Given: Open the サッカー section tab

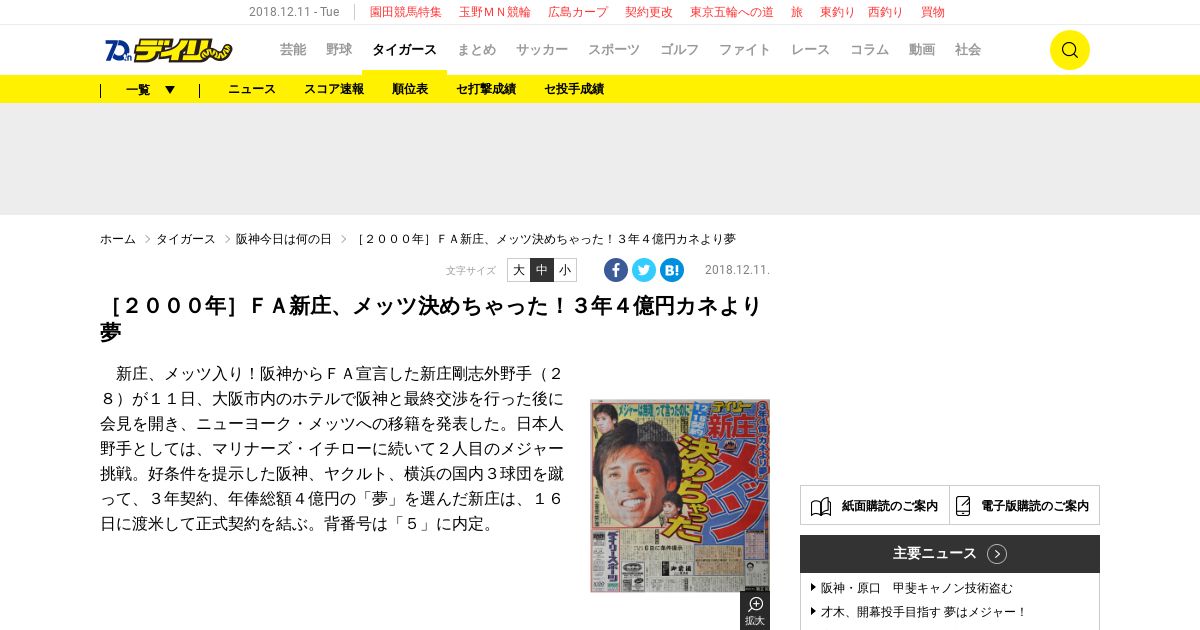Looking at the screenshot, I should 542,50.
